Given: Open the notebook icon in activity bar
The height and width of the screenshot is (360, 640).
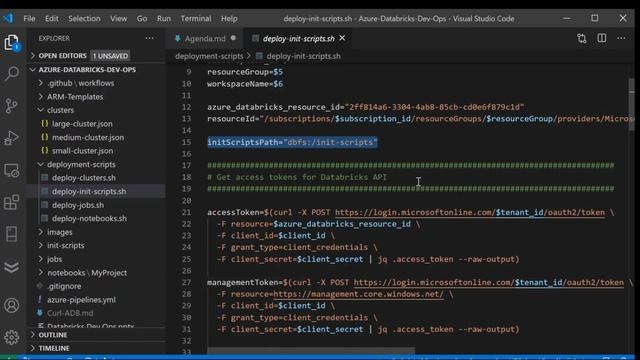Looking at the screenshot, I should coord(11,234).
